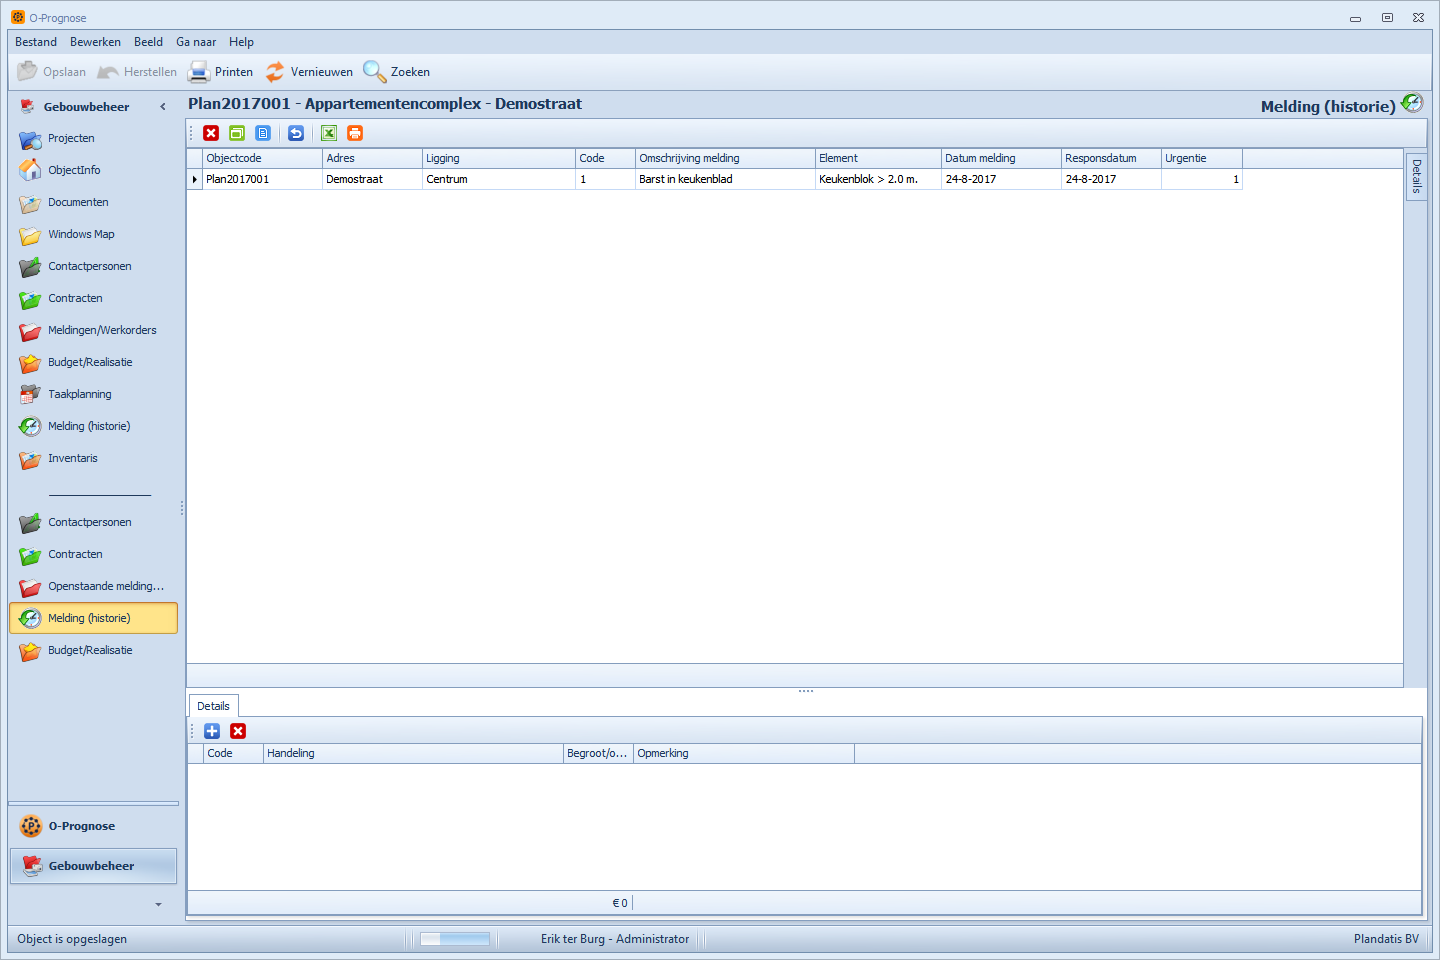
Task: Open the Bestand menu
Action: (36, 42)
